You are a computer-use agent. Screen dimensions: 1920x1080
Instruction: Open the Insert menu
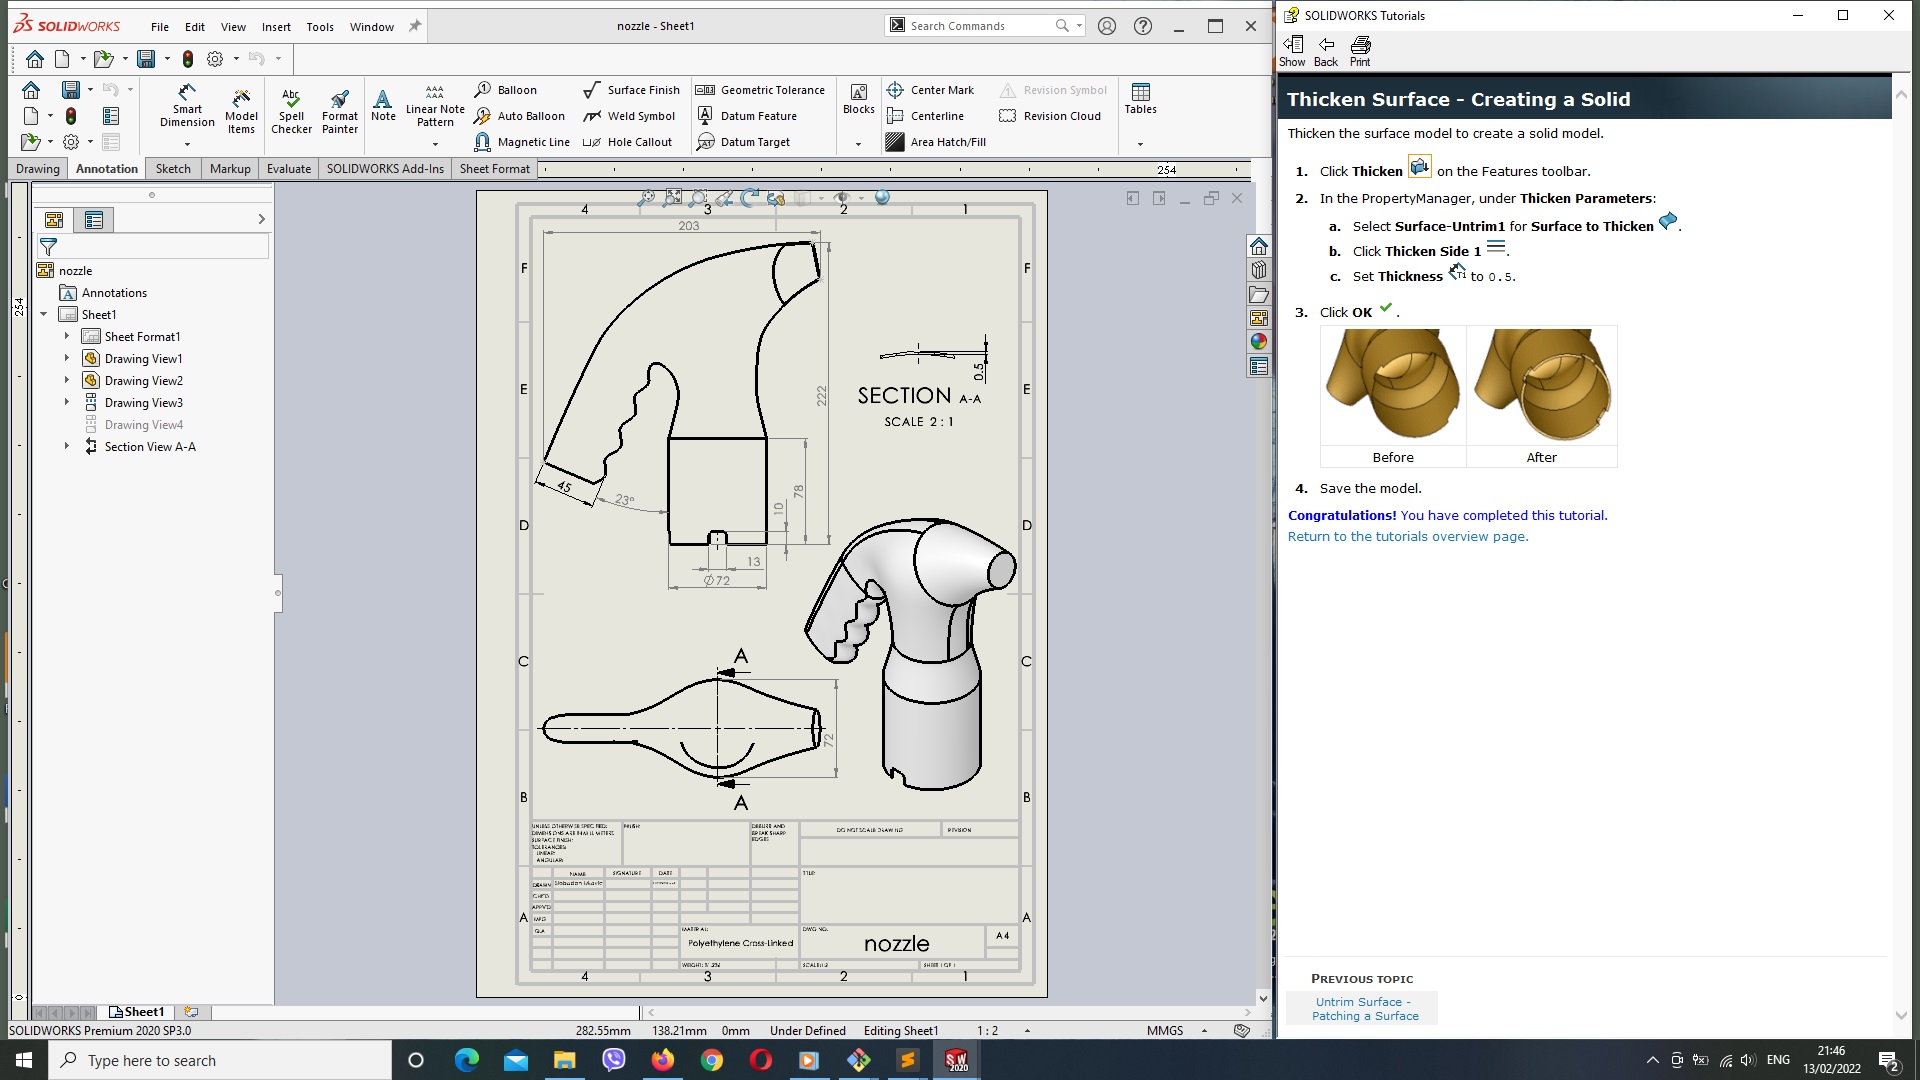[x=276, y=27]
